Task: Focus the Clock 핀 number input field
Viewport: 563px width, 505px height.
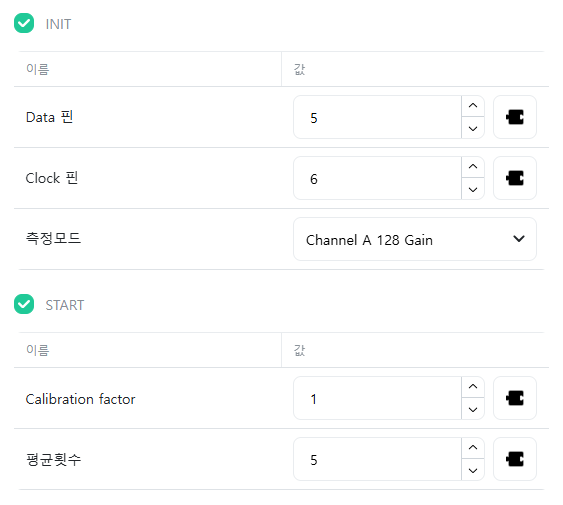Action: pyautogui.click(x=377, y=178)
